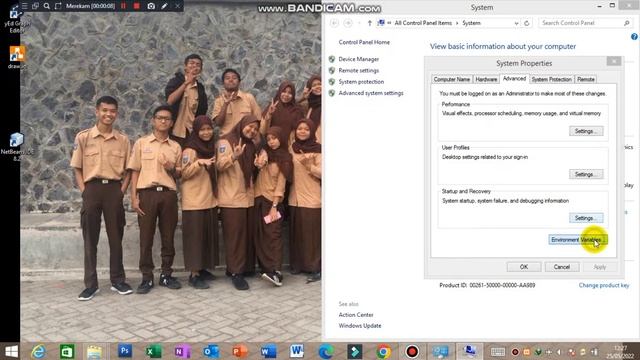The width and height of the screenshot is (640, 360).
Task: Open Action Center link
Action: [356, 315]
